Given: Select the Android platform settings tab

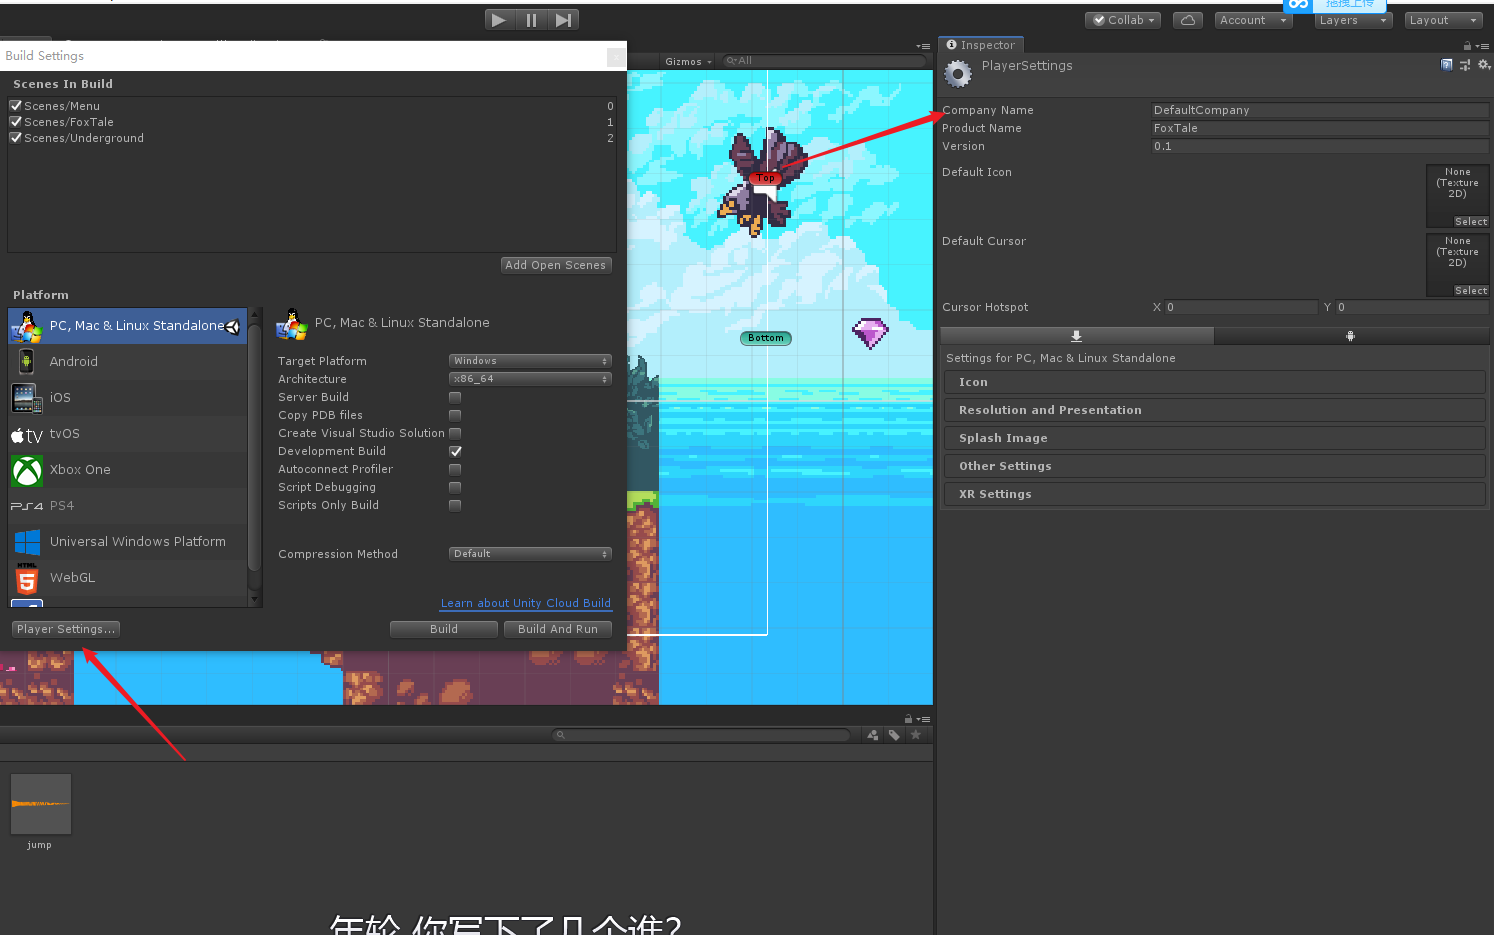Looking at the screenshot, I should click(1350, 336).
